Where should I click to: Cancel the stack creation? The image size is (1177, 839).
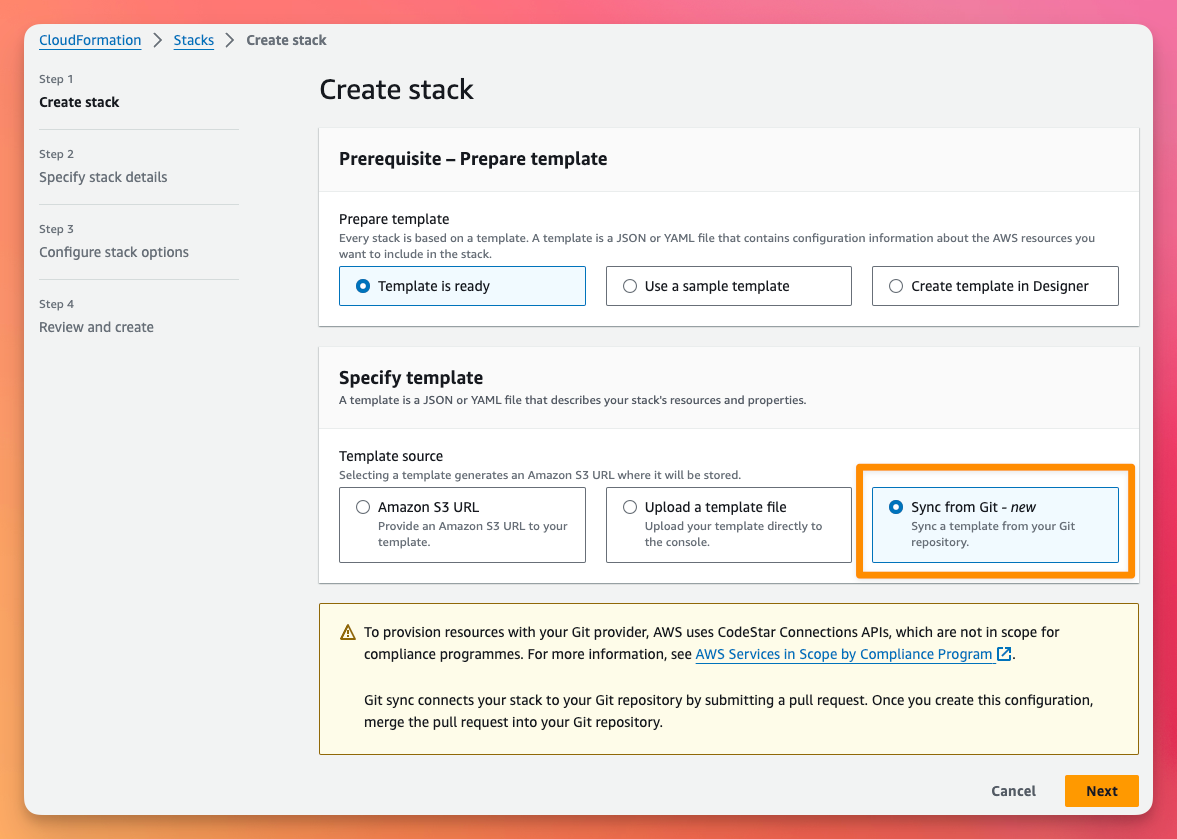point(1013,791)
